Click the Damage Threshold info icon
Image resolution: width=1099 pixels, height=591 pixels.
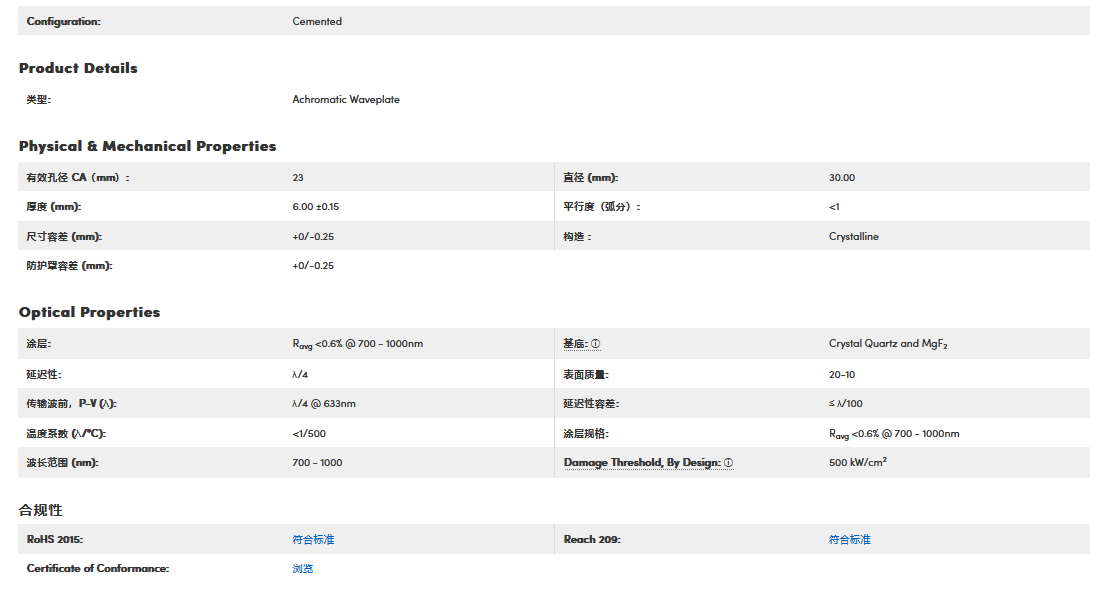(728, 463)
